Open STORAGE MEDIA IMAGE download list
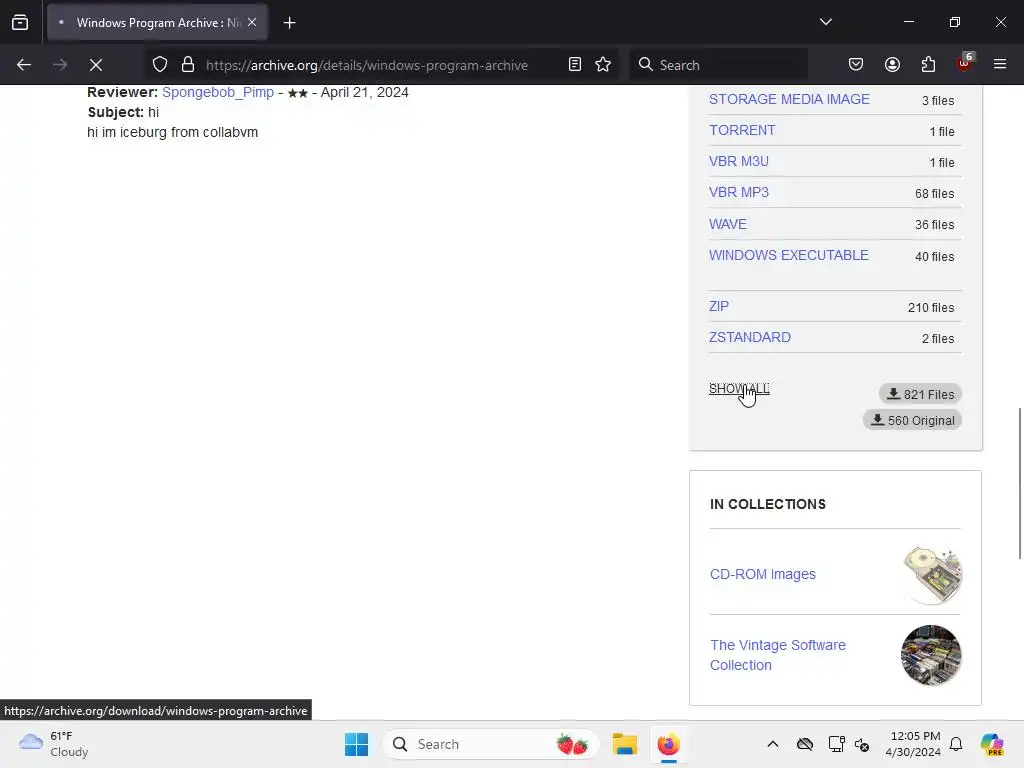This screenshot has height=768, width=1024. [789, 99]
